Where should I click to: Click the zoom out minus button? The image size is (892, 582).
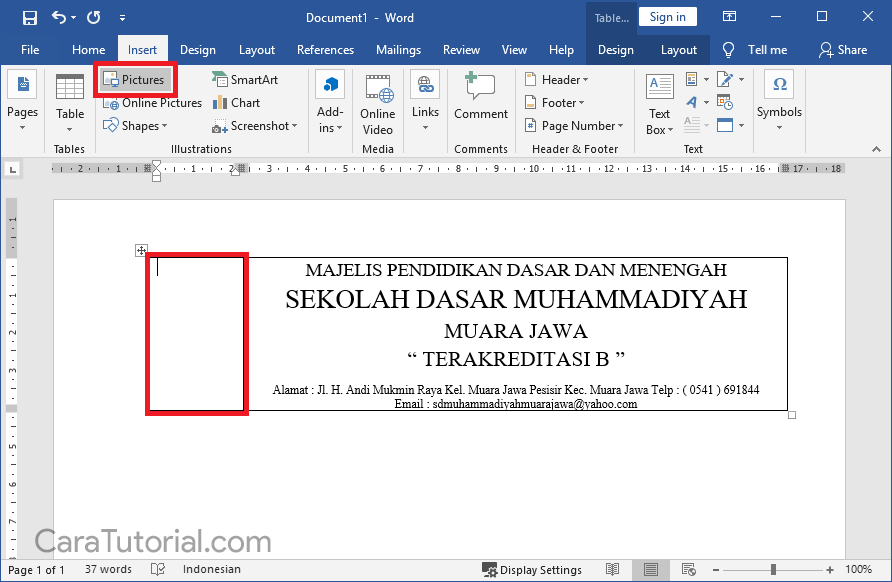(716, 569)
